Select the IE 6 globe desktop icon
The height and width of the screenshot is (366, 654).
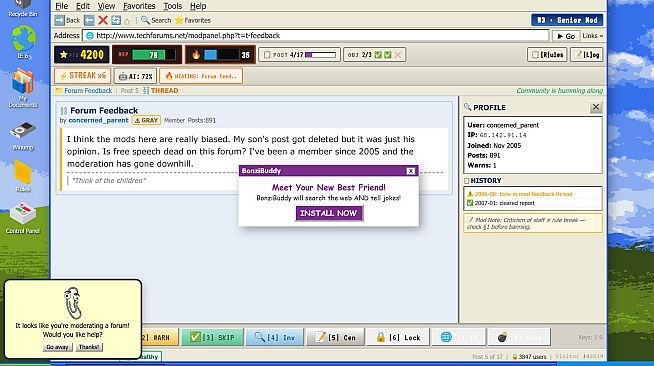point(23,42)
